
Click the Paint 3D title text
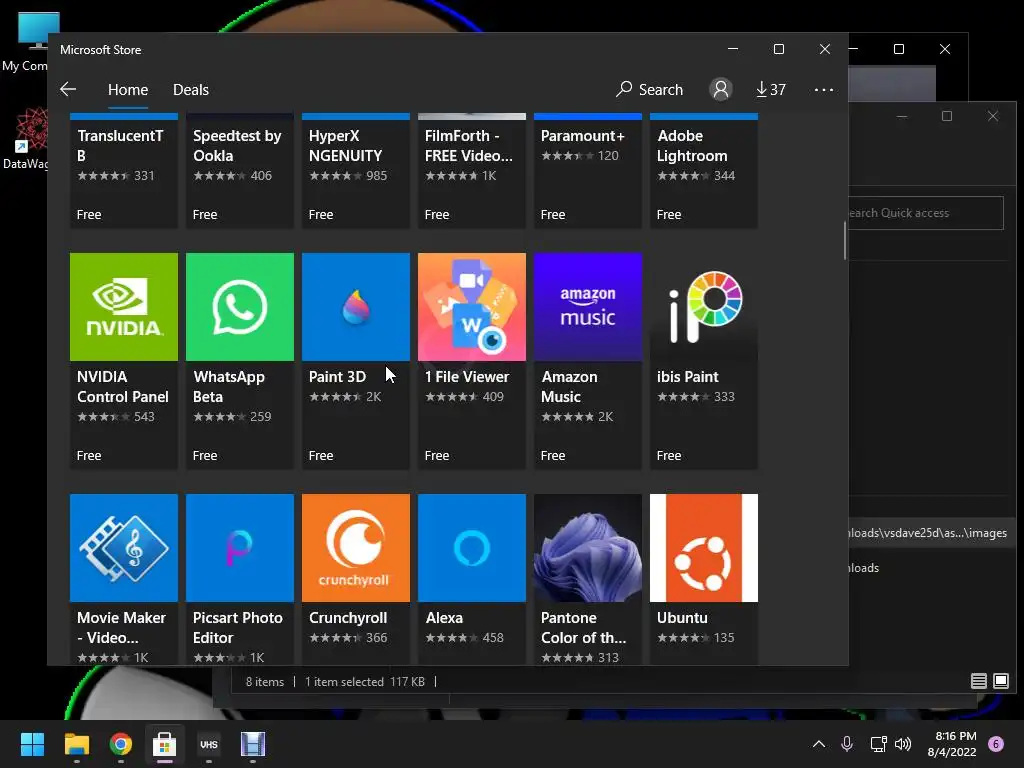pyautogui.click(x=337, y=377)
